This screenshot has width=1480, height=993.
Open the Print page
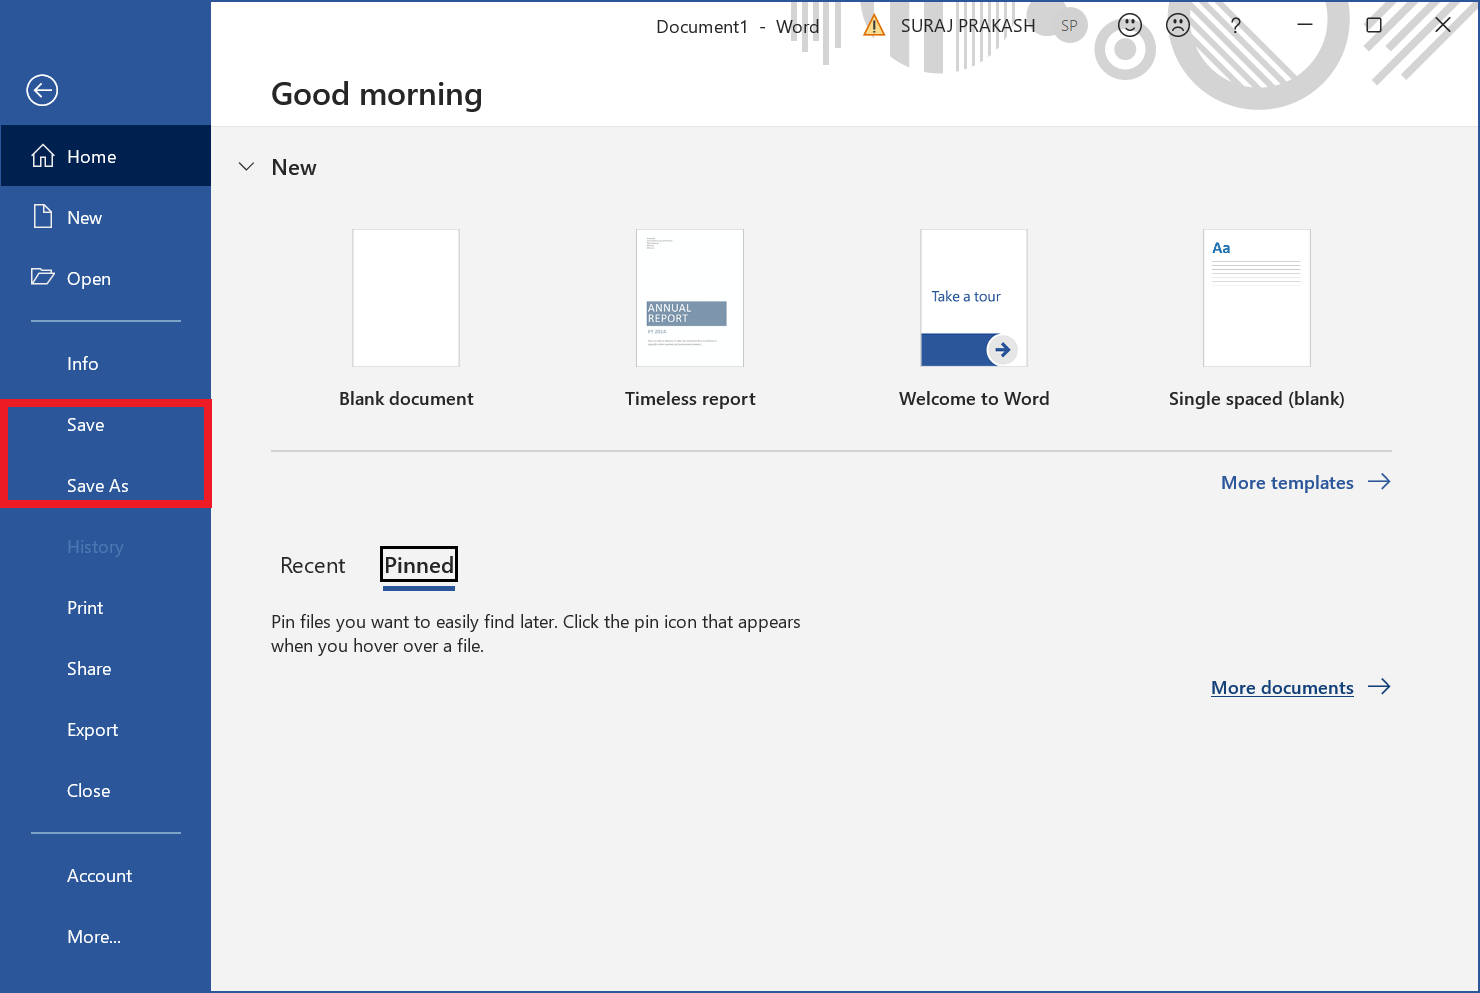tap(85, 608)
